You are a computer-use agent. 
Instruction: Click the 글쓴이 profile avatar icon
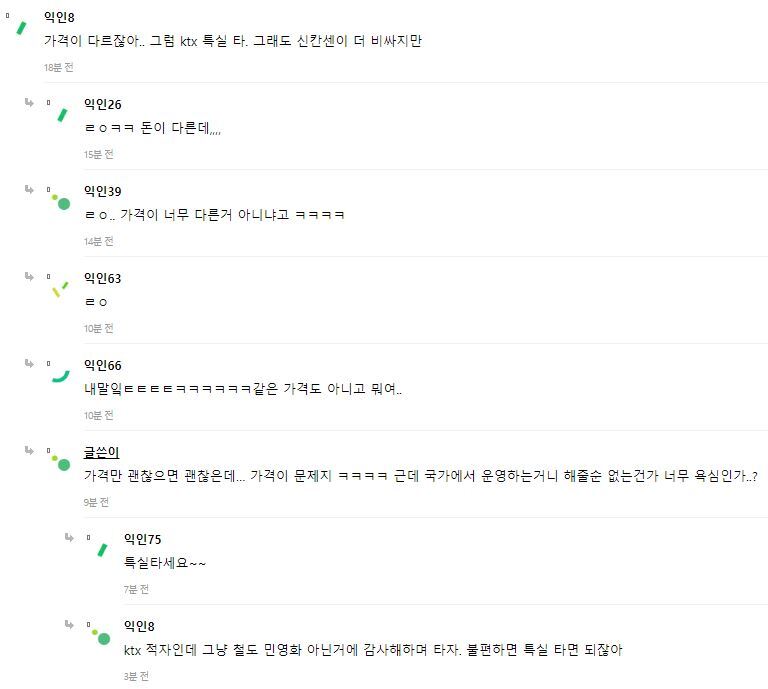tap(61, 461)
